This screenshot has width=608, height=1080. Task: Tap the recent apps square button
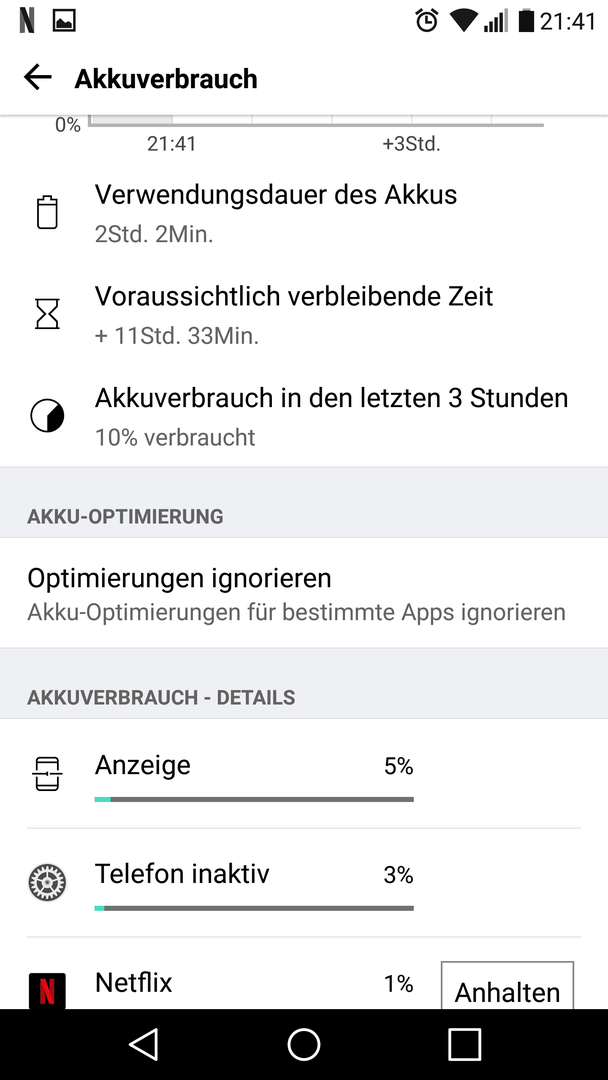(464, 1044)
